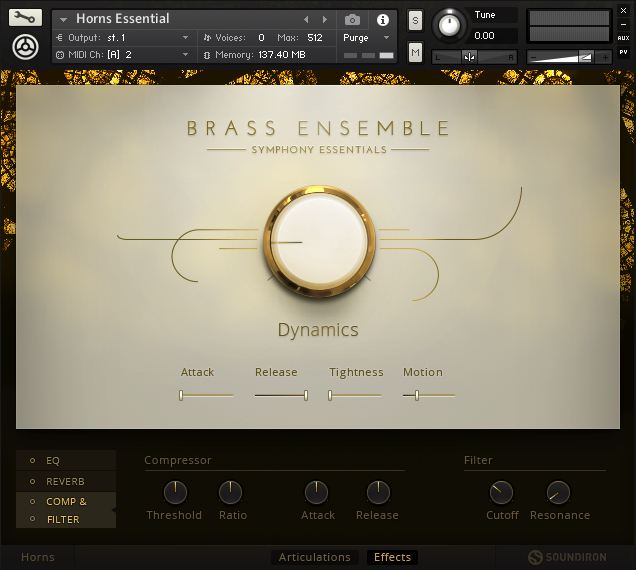Click the output level meter

point(569,26)
